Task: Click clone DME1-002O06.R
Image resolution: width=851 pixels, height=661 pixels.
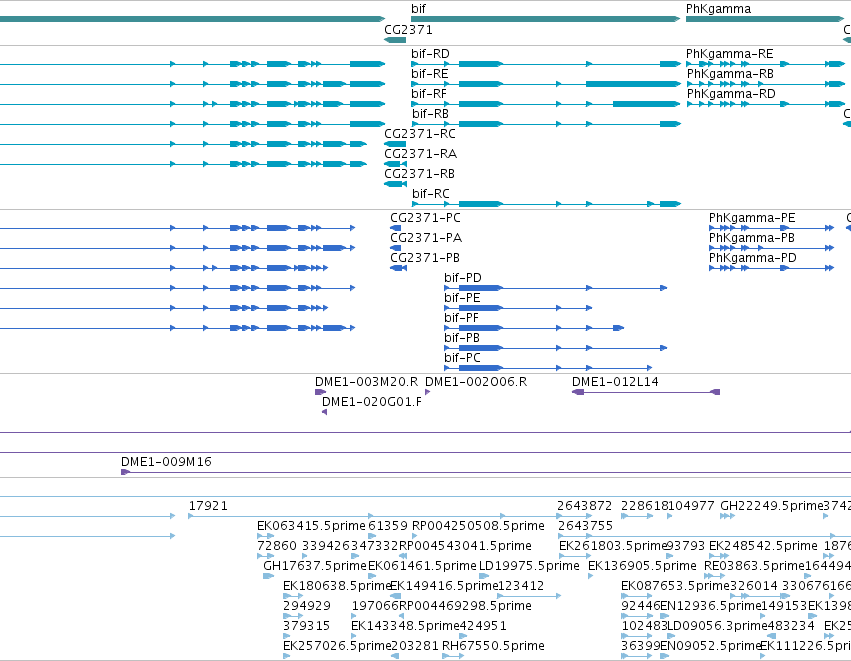Action: [476, 382]
